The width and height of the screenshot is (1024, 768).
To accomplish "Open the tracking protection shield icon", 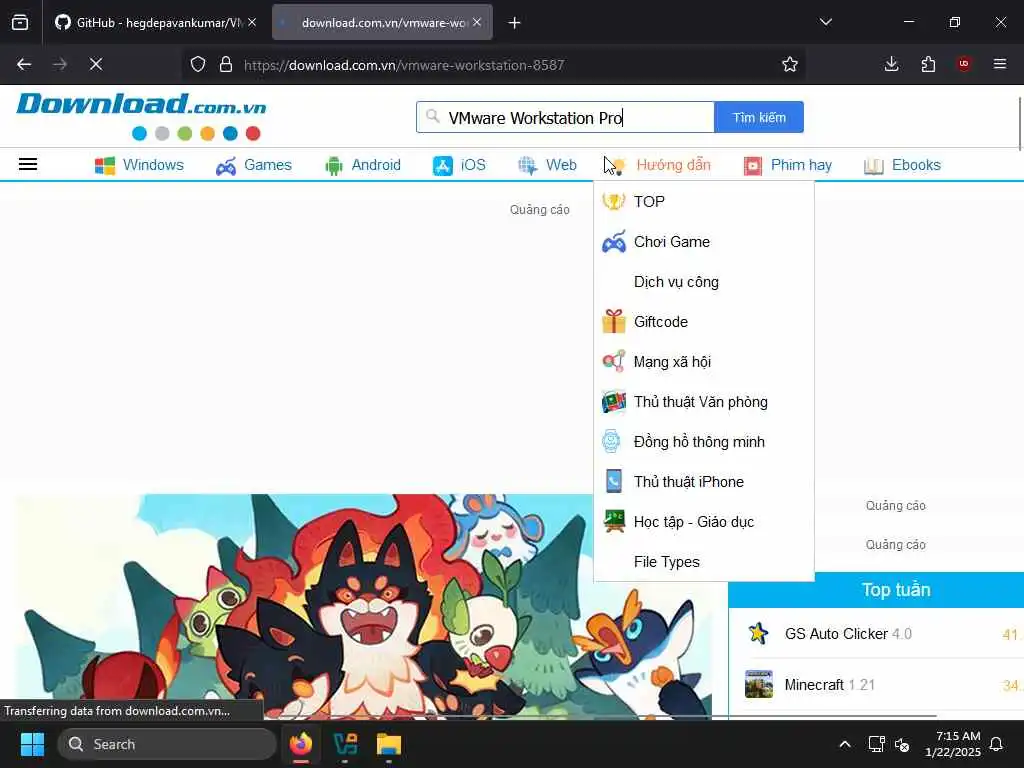I will pyautogui.click(x=198, y=64).
